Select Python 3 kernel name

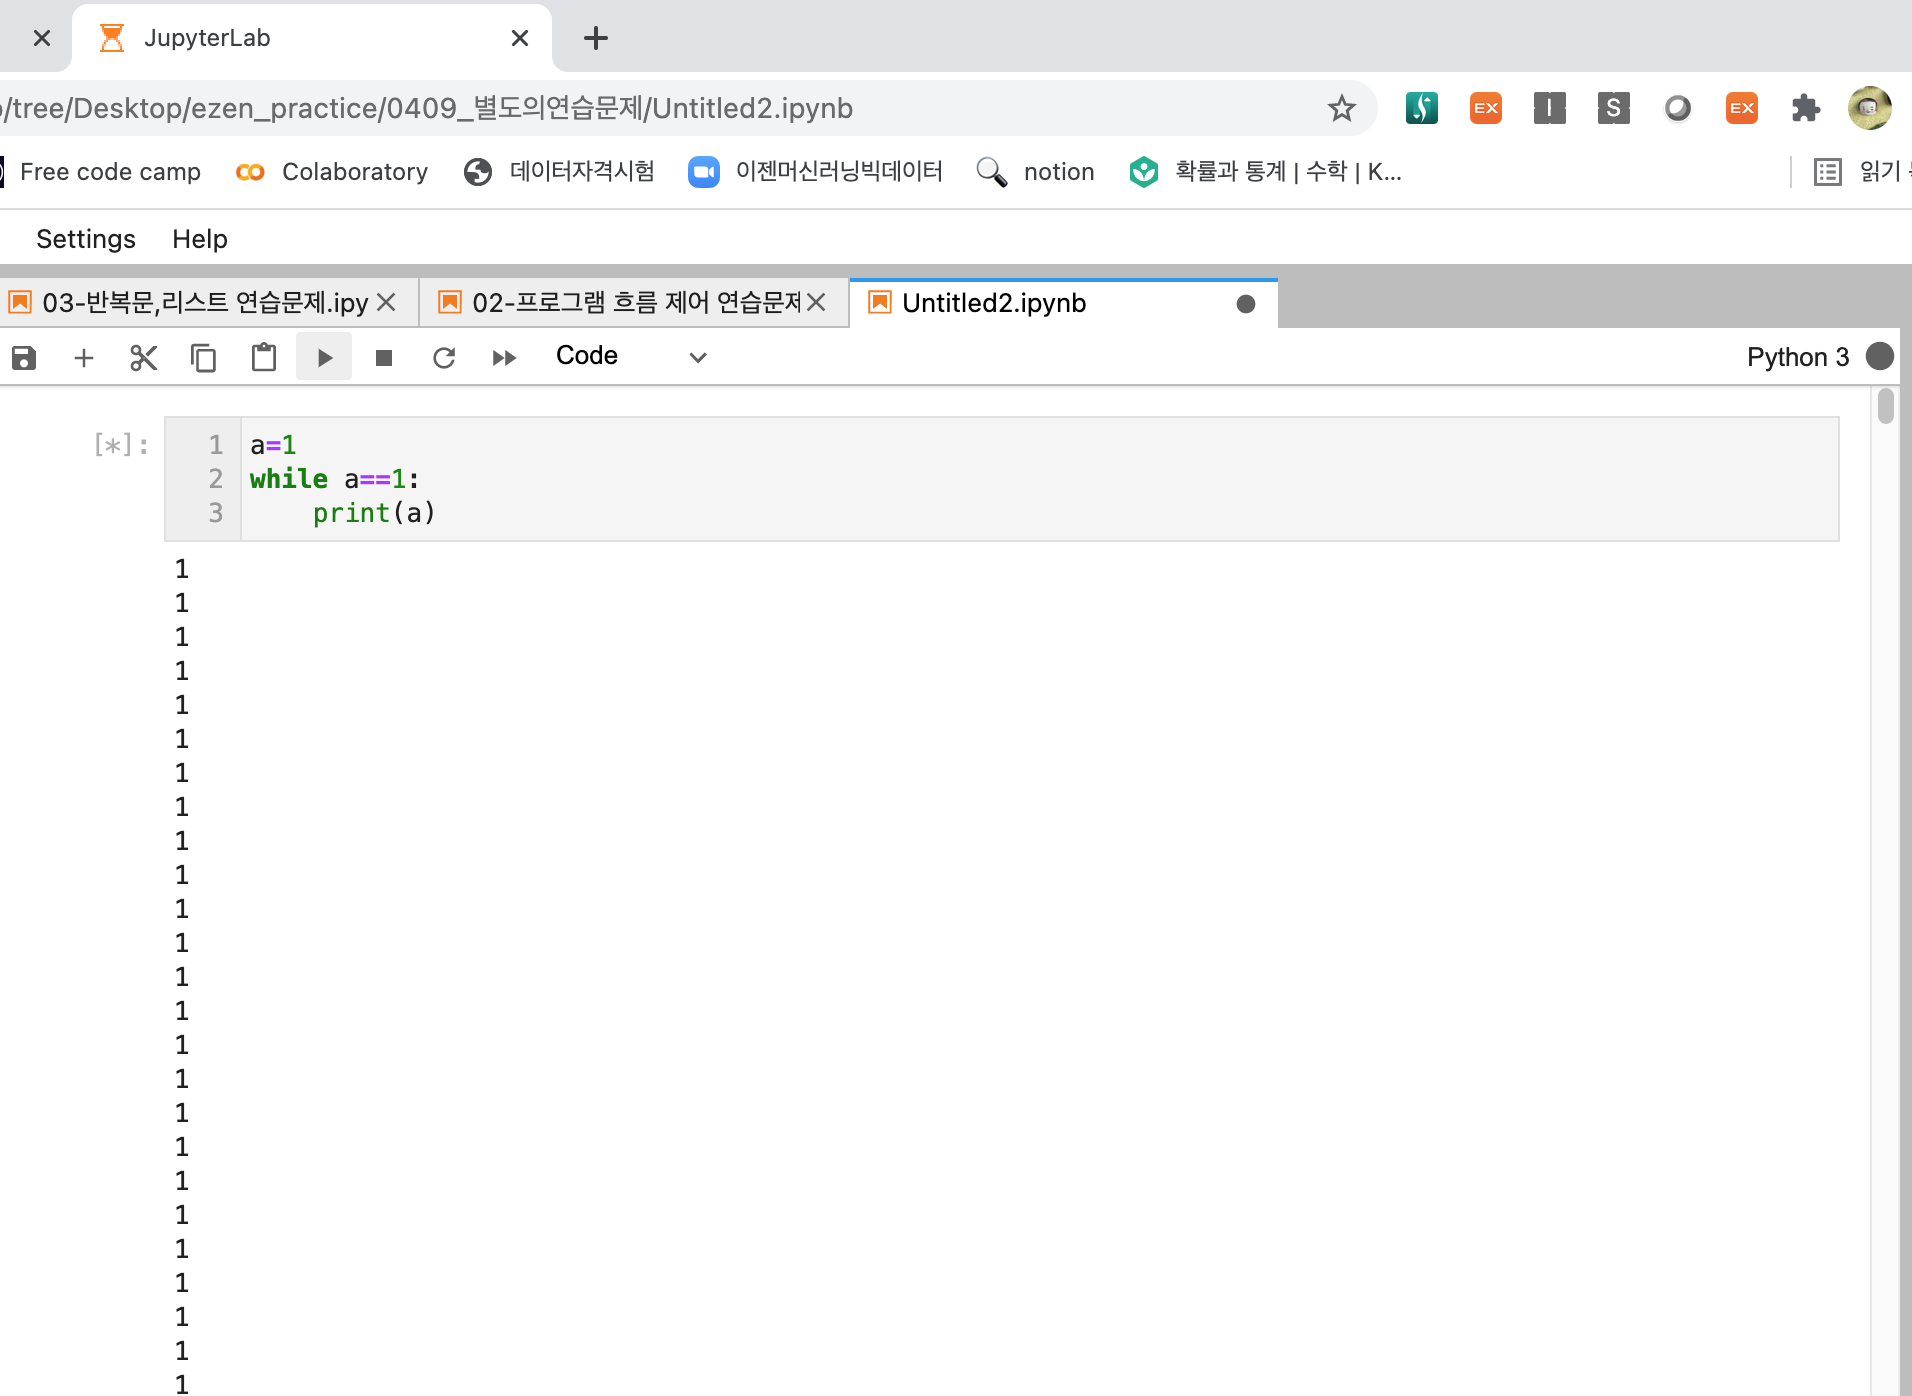[x=1797, y=356]
